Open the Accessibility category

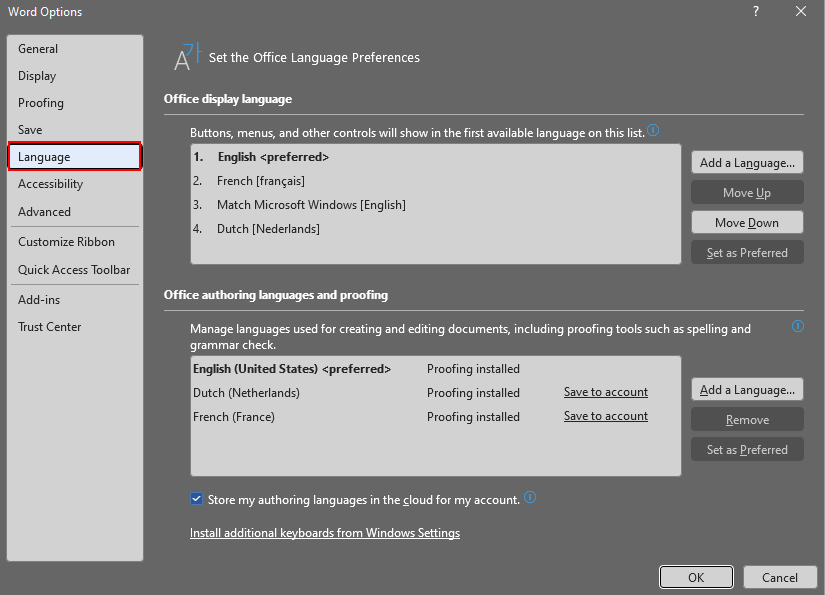click(75, 184)
